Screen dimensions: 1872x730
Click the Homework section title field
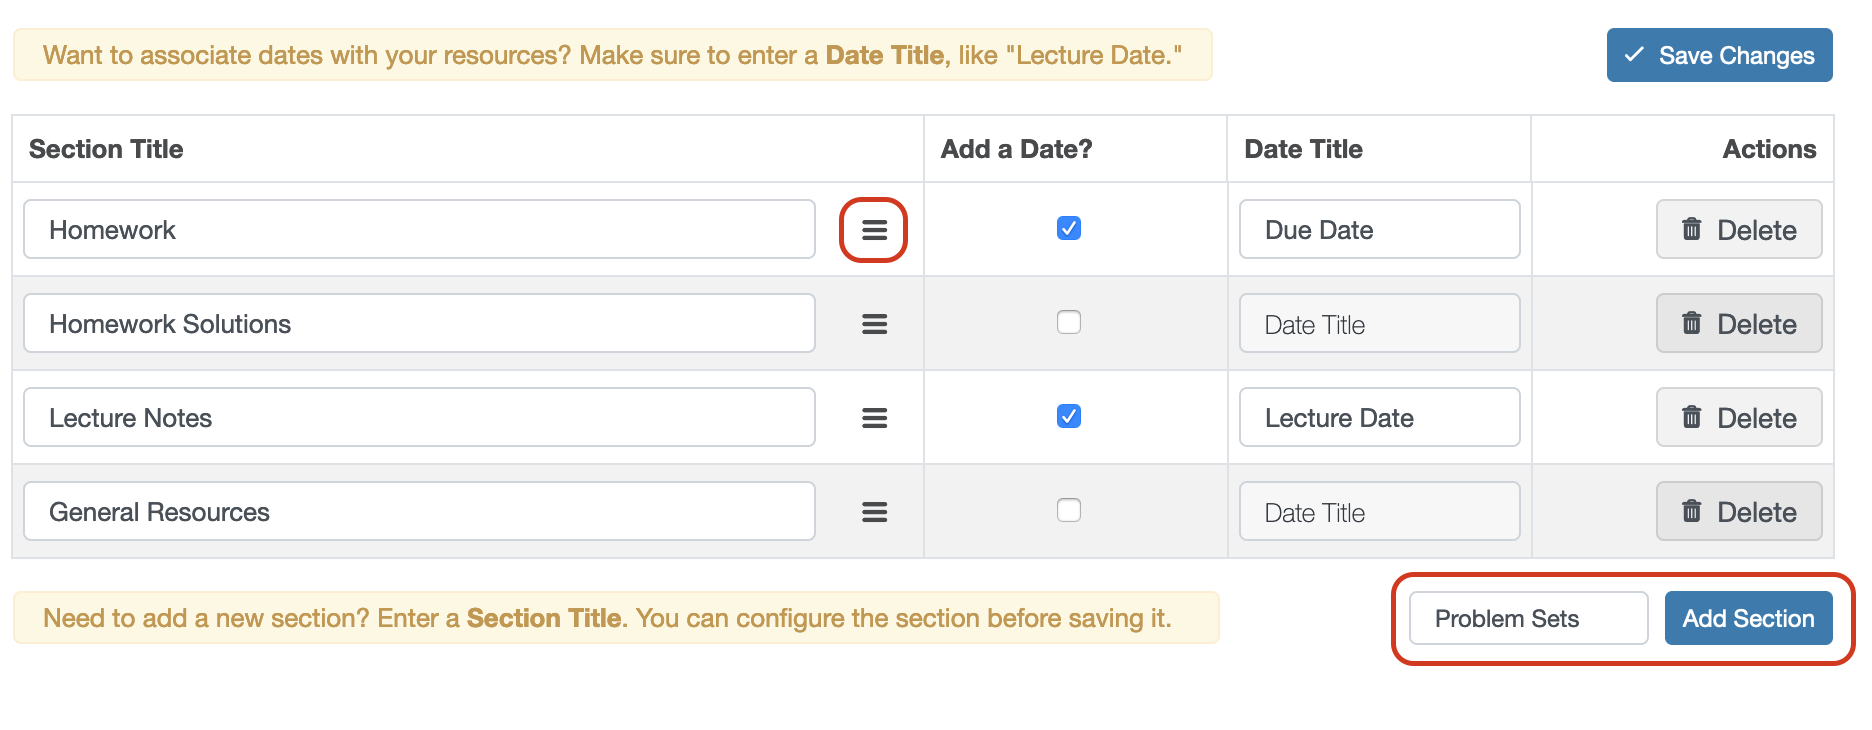(419, 229)
